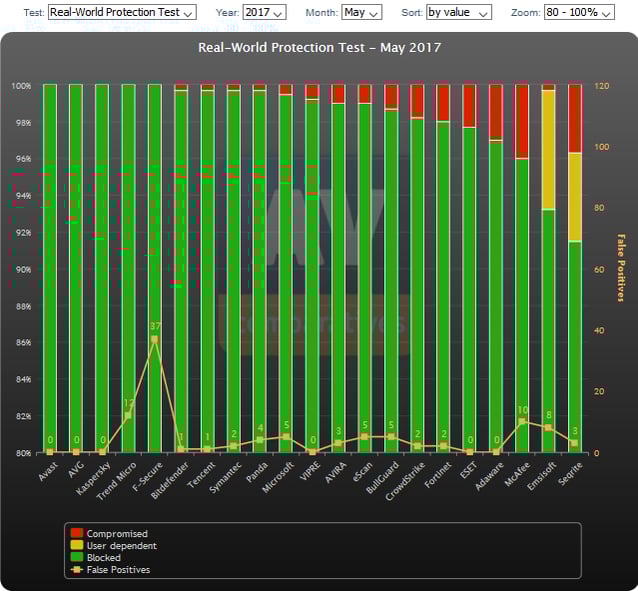Toggle the False Positives legend entry
Viewport: 638px width, 591px height.
click(110, 569)
